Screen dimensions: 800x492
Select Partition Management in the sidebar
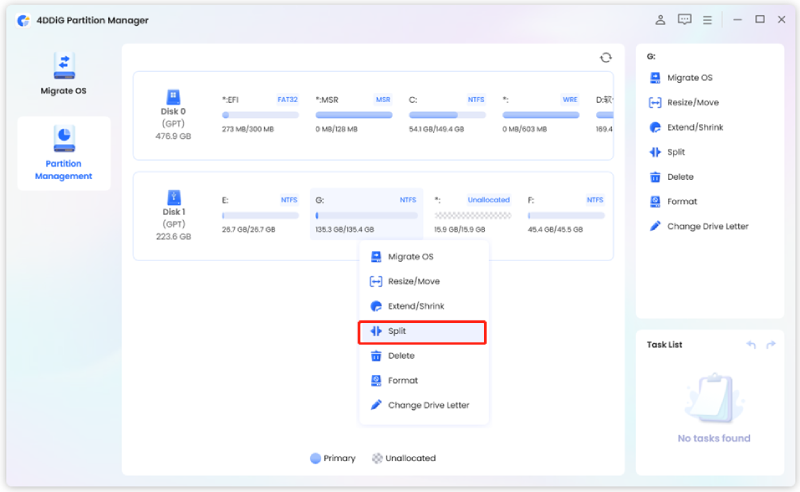pyautogui.click(x=64, y=153)
